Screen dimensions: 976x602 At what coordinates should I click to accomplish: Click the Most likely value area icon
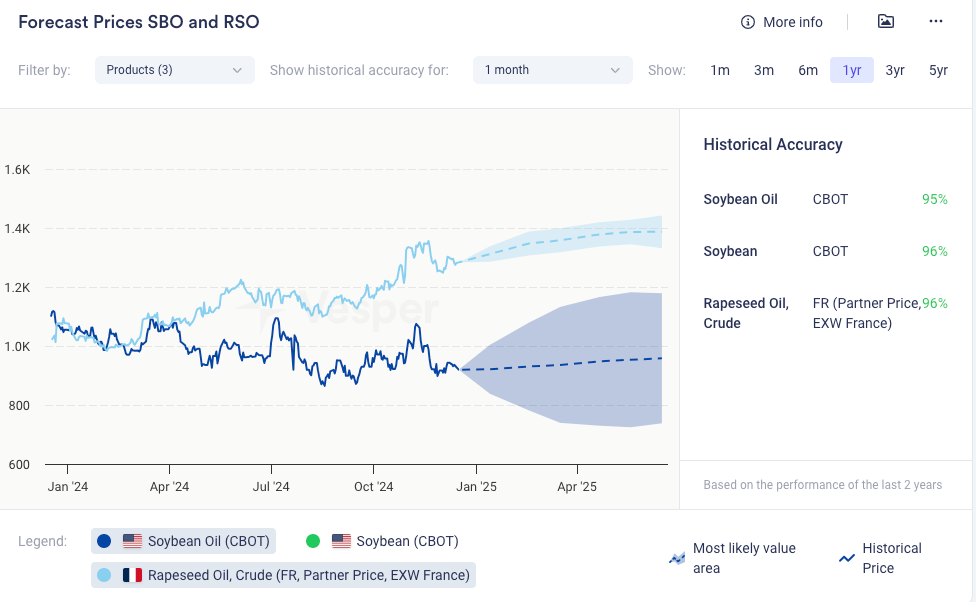coord(677,559)
